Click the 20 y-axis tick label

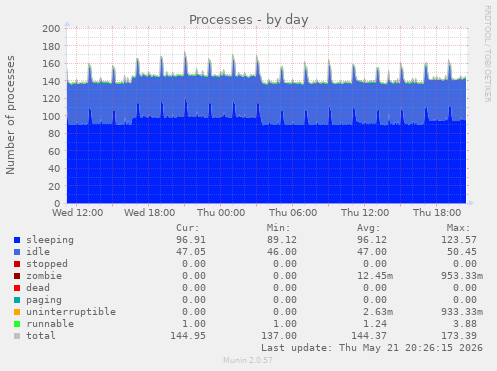coord(54,186)
